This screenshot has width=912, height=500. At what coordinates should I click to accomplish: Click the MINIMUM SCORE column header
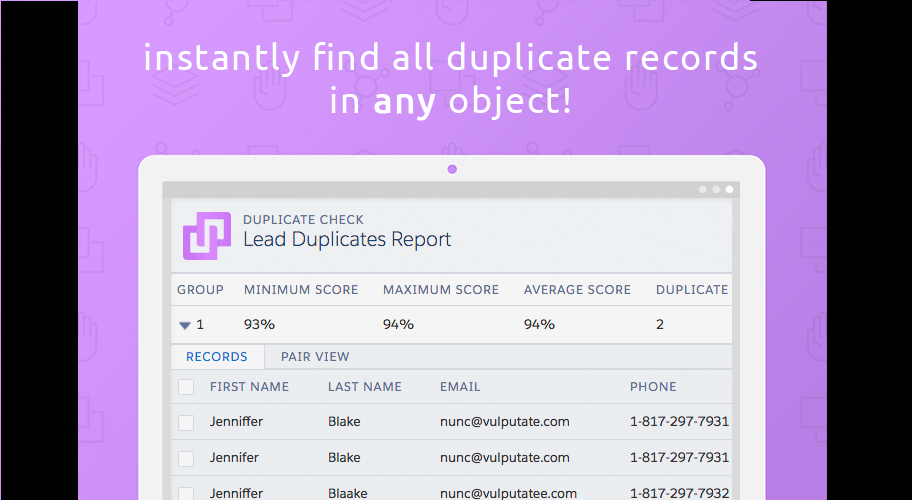(x=301, y=290)
